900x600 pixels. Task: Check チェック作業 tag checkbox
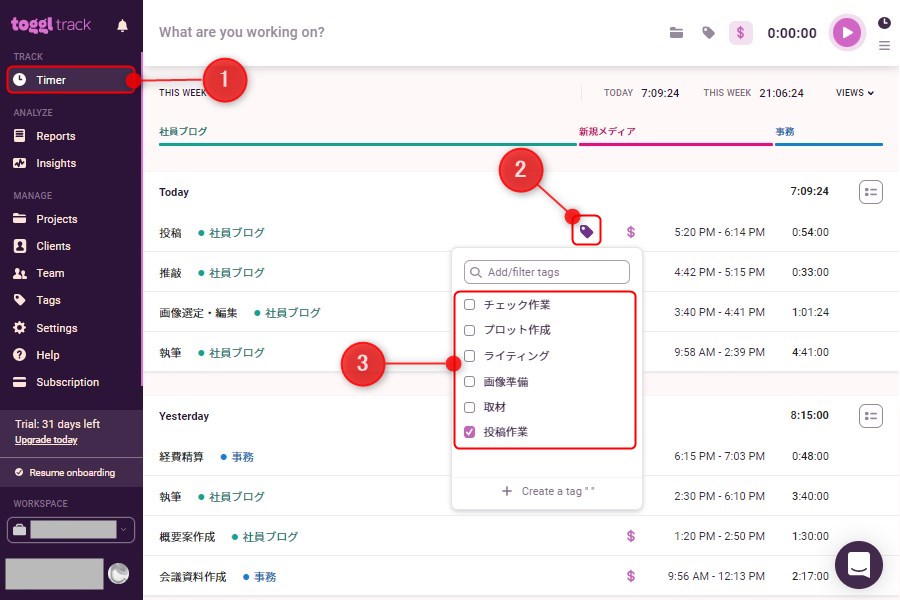point(470,304)
